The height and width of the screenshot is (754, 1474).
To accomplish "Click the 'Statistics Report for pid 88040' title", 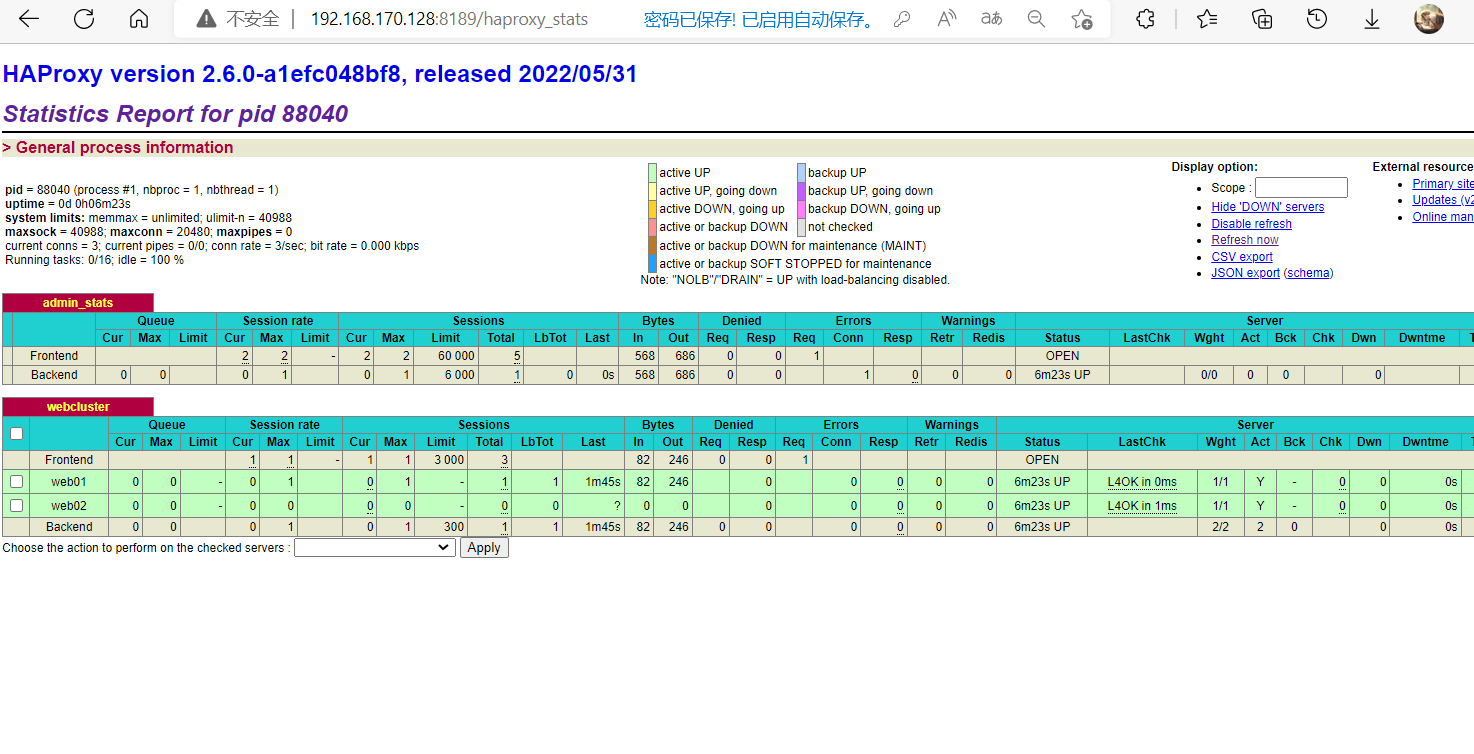I will 176,114.
